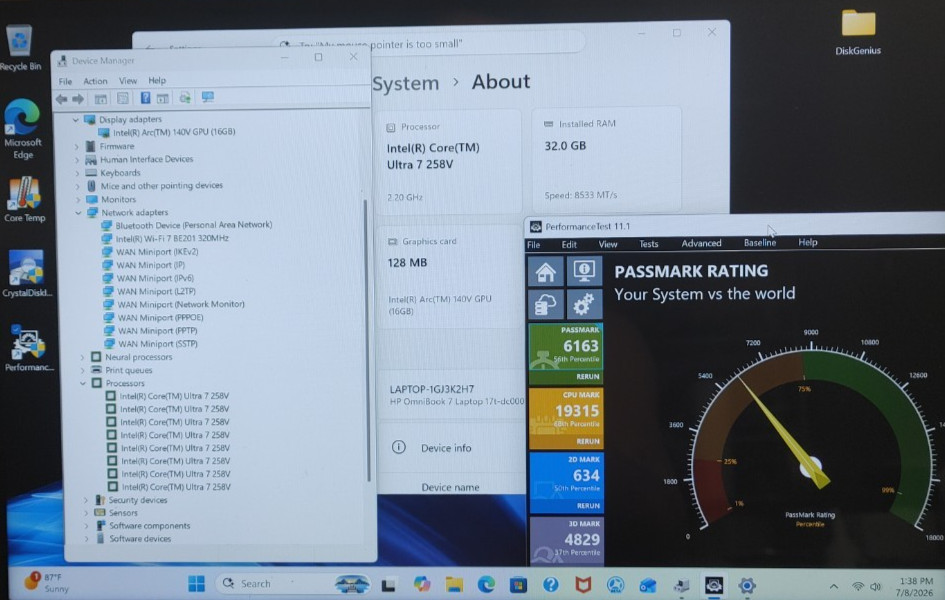Viewport: 945px width, 600px height.
Task: Click Scan for hardware changes toolbar icon
Action: point(185,98)
